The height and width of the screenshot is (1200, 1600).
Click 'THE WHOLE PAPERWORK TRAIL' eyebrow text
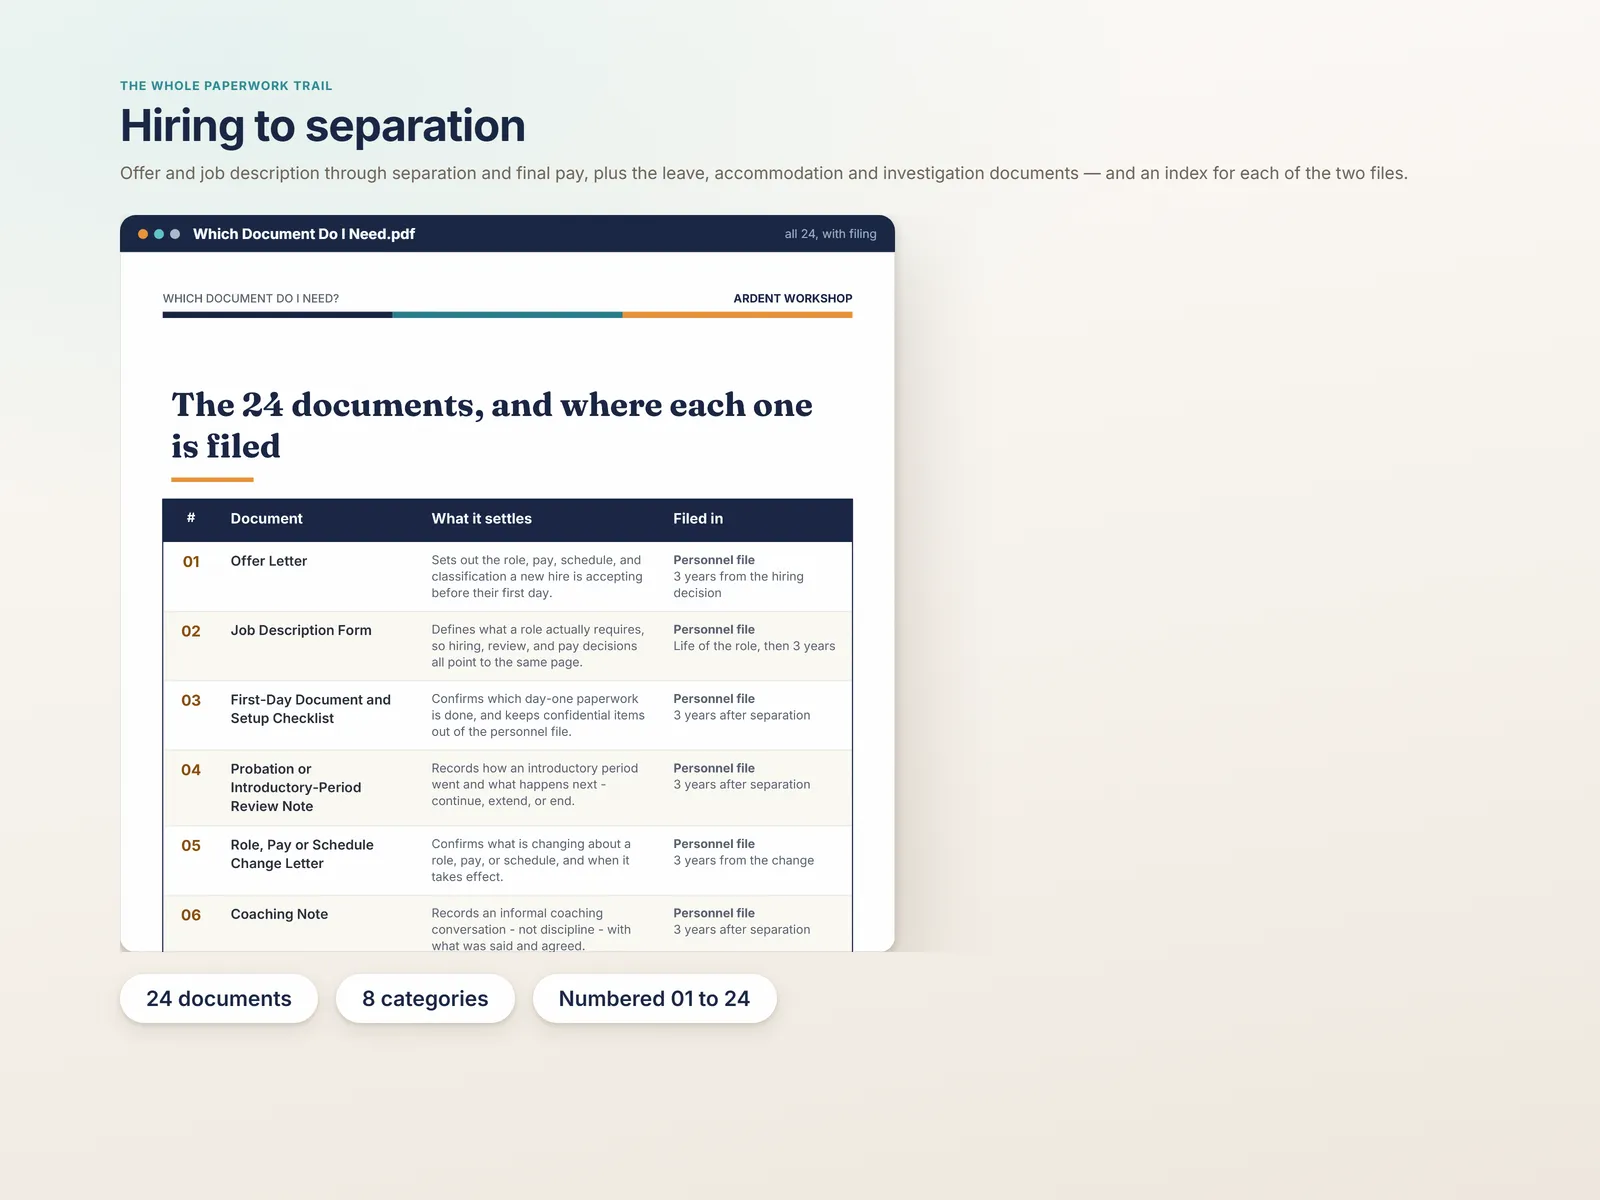[x=226, y=86]
